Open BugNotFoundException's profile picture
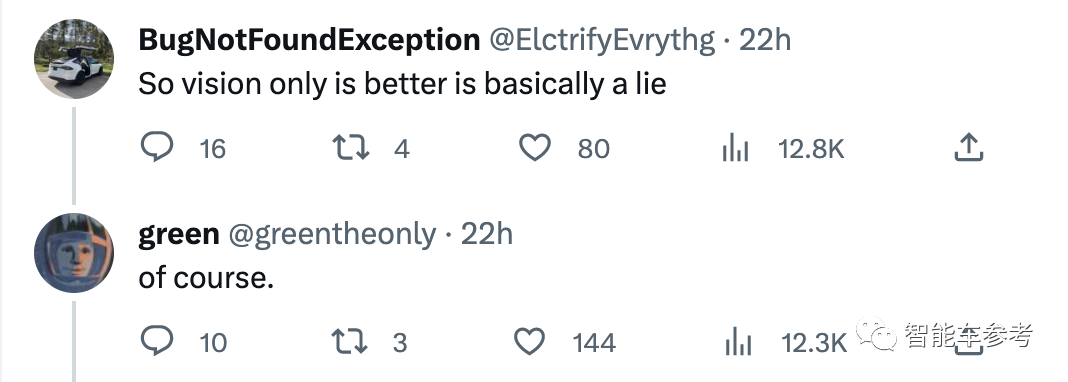 [x=74, y=59]
